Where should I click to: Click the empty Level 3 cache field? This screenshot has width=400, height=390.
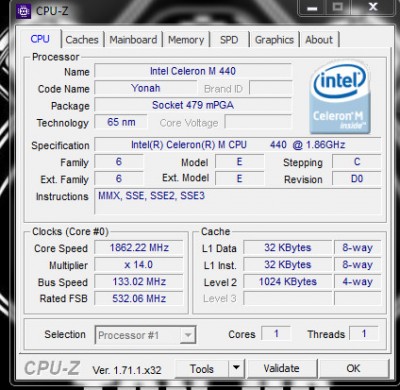(288, 298)
